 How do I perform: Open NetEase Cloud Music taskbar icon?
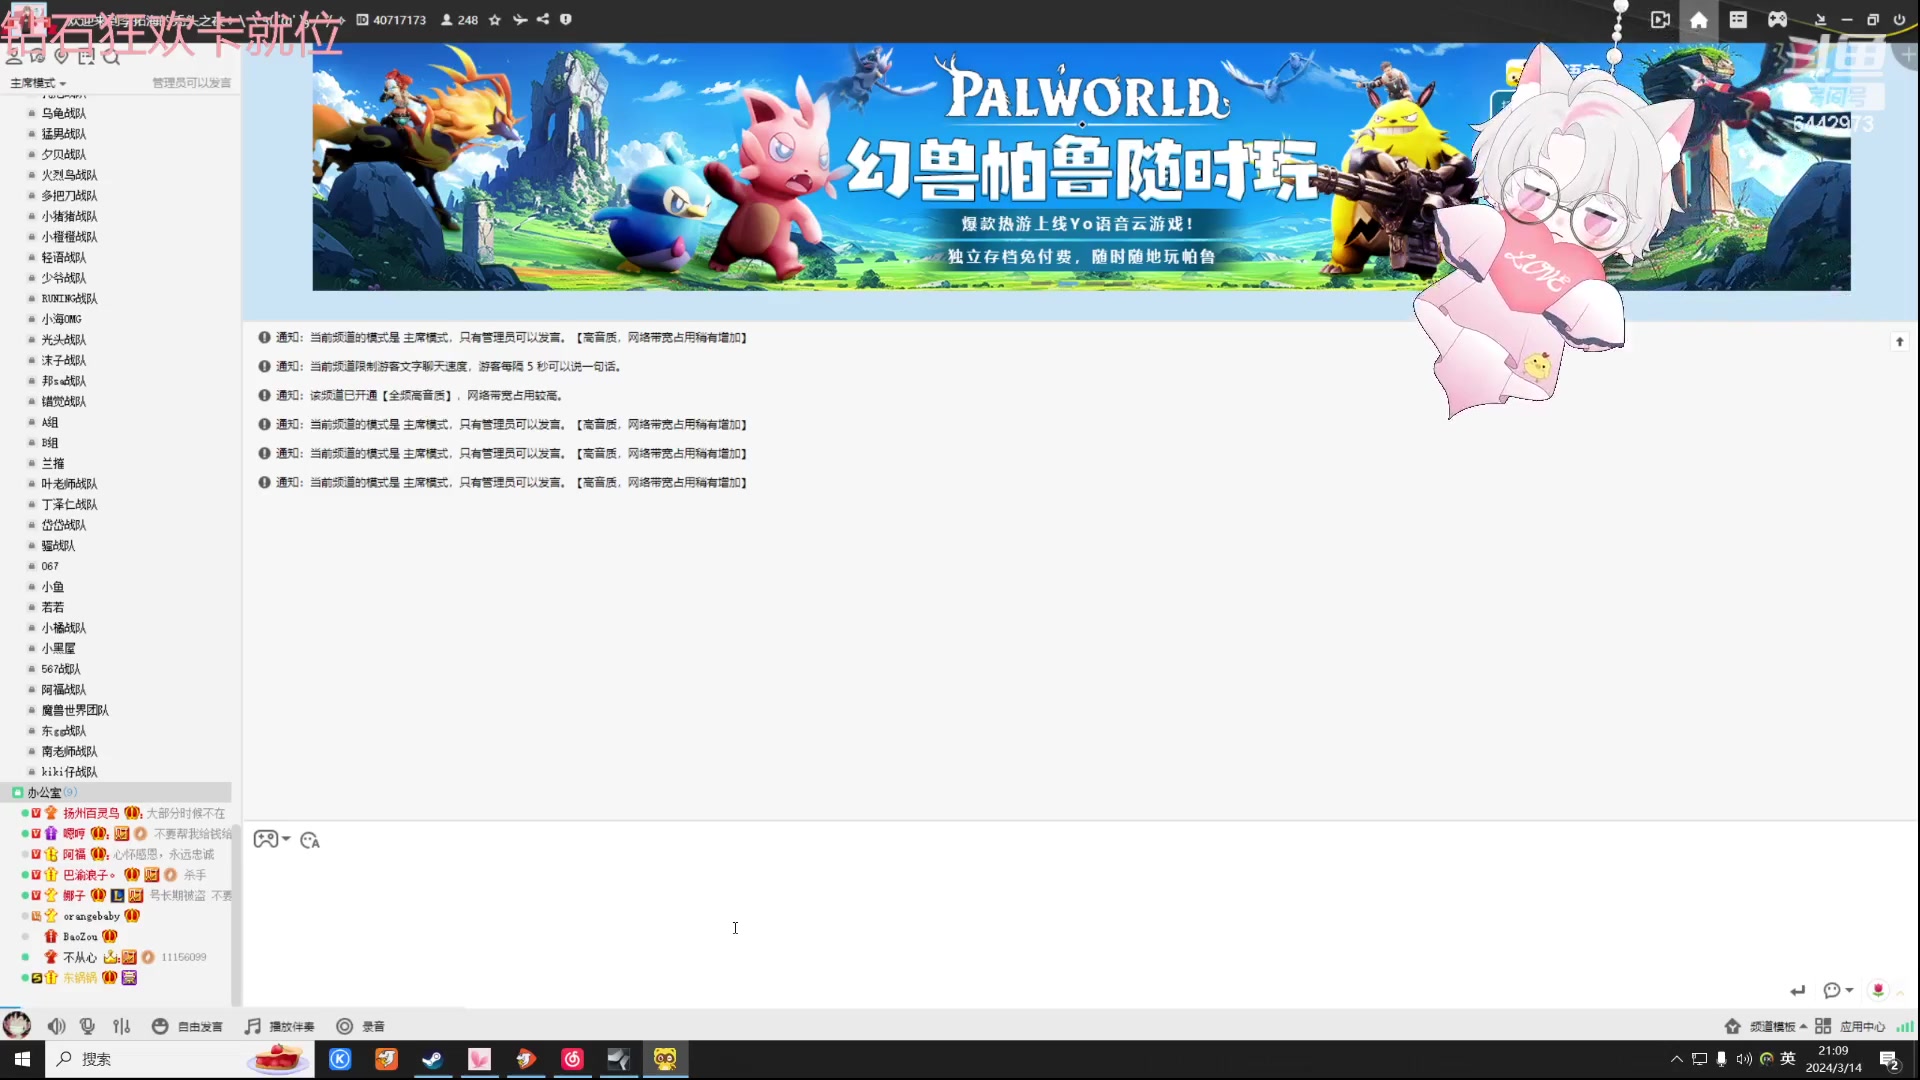572,1059
